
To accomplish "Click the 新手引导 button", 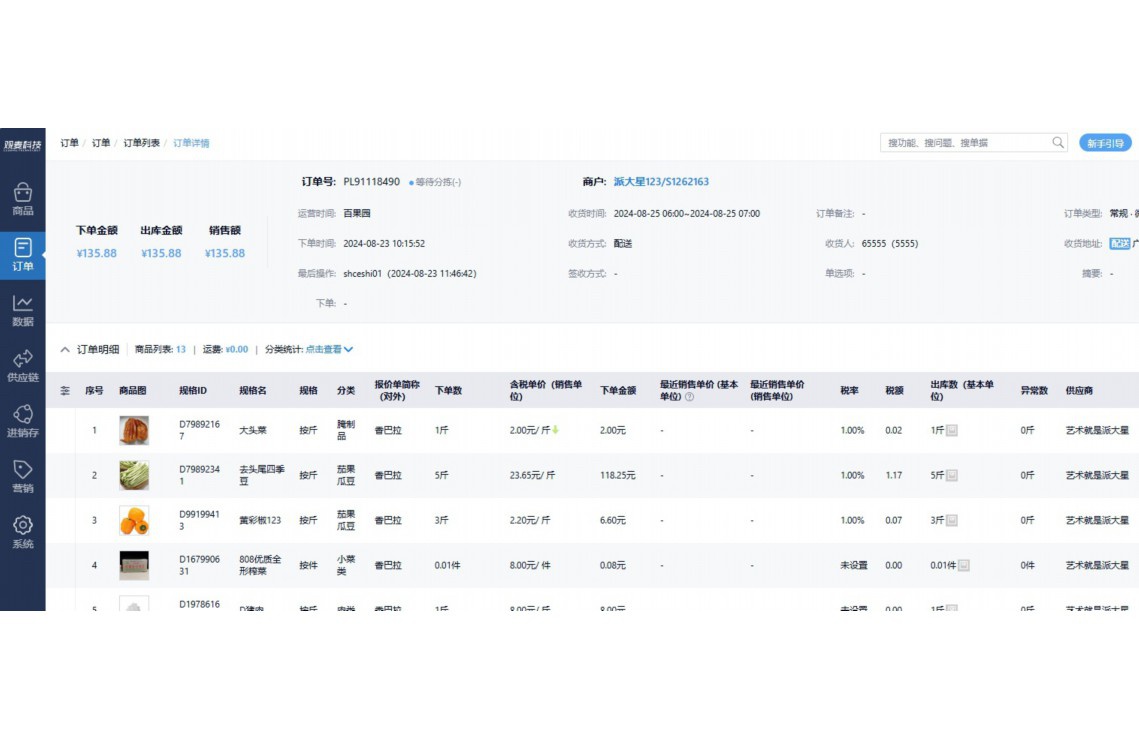I will point(1105,143).
